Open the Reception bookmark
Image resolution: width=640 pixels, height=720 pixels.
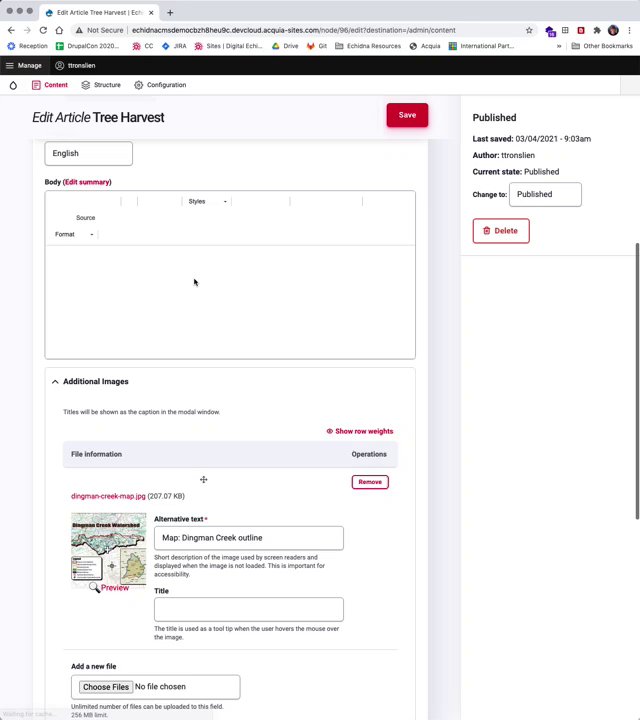coord(28,46)
